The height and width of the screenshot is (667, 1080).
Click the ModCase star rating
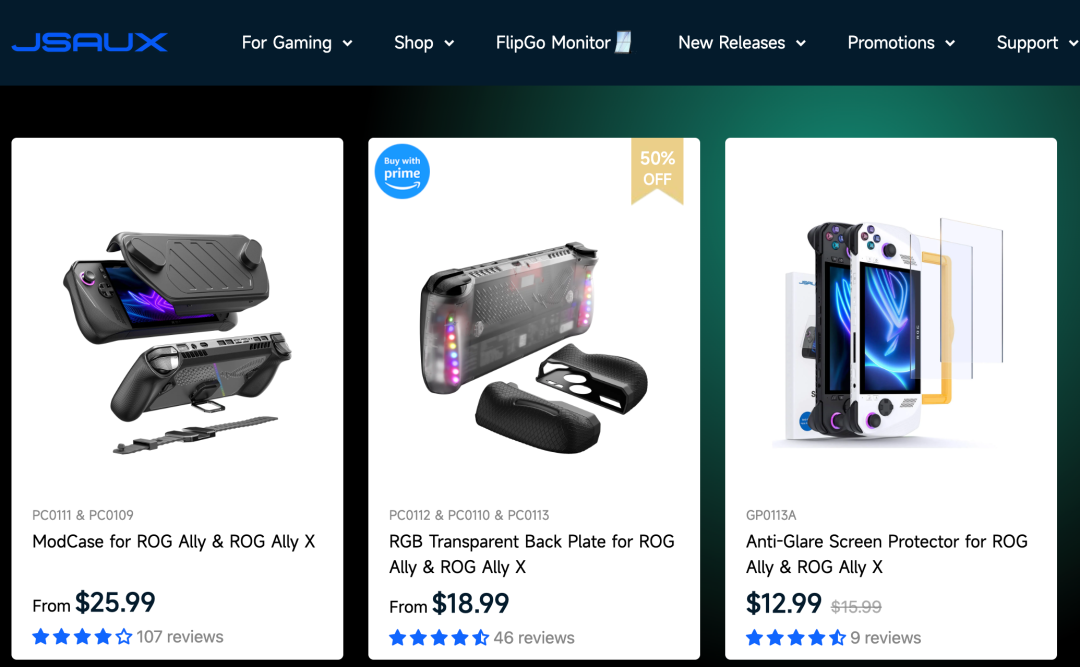(82, 637)
